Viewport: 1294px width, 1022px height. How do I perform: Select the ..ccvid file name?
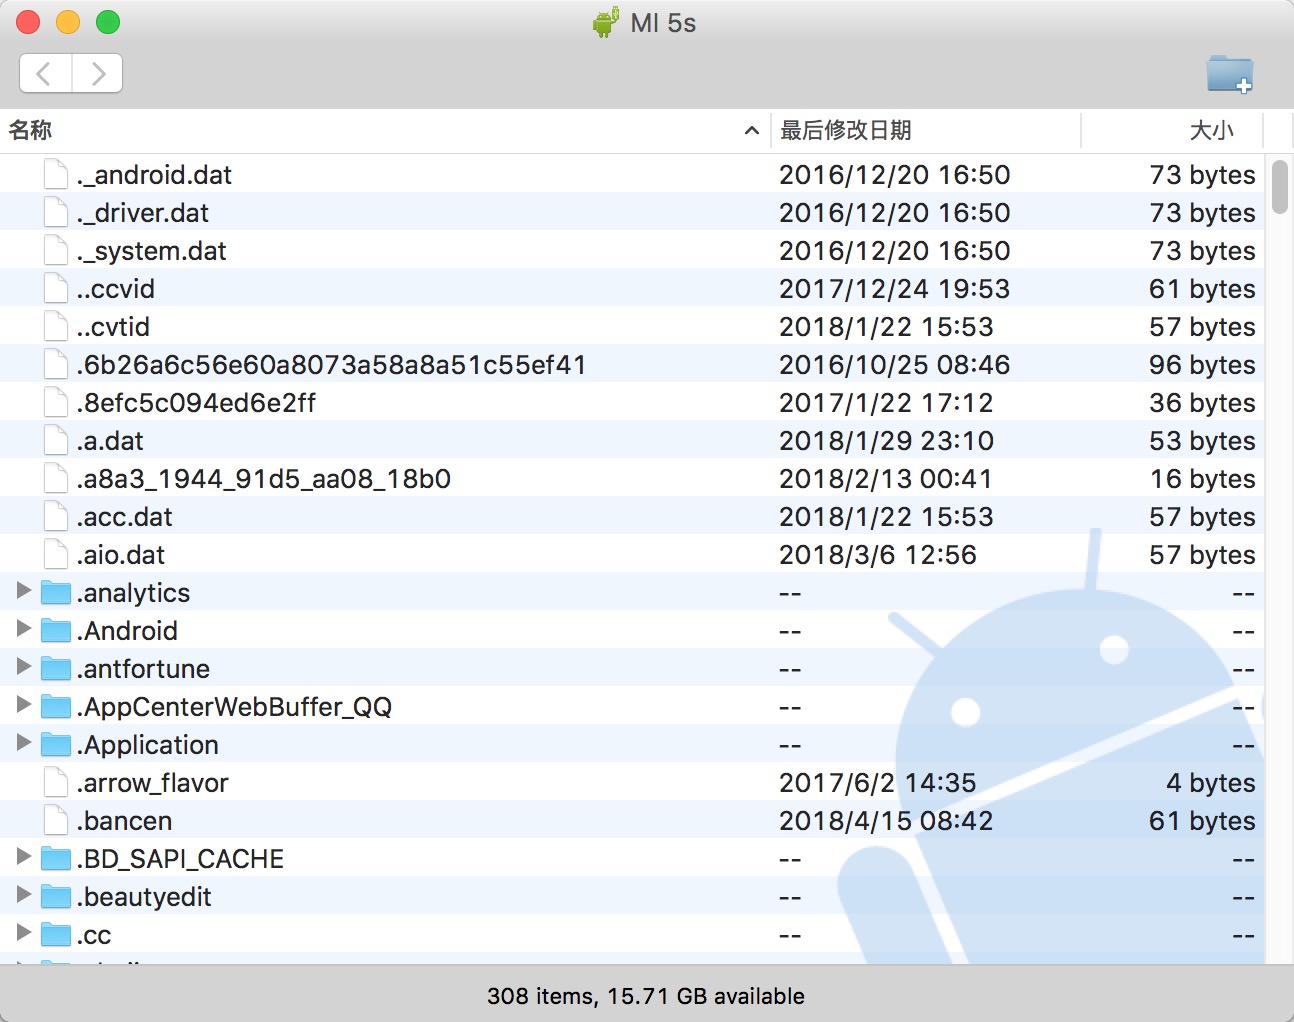[x=116, y=289]
